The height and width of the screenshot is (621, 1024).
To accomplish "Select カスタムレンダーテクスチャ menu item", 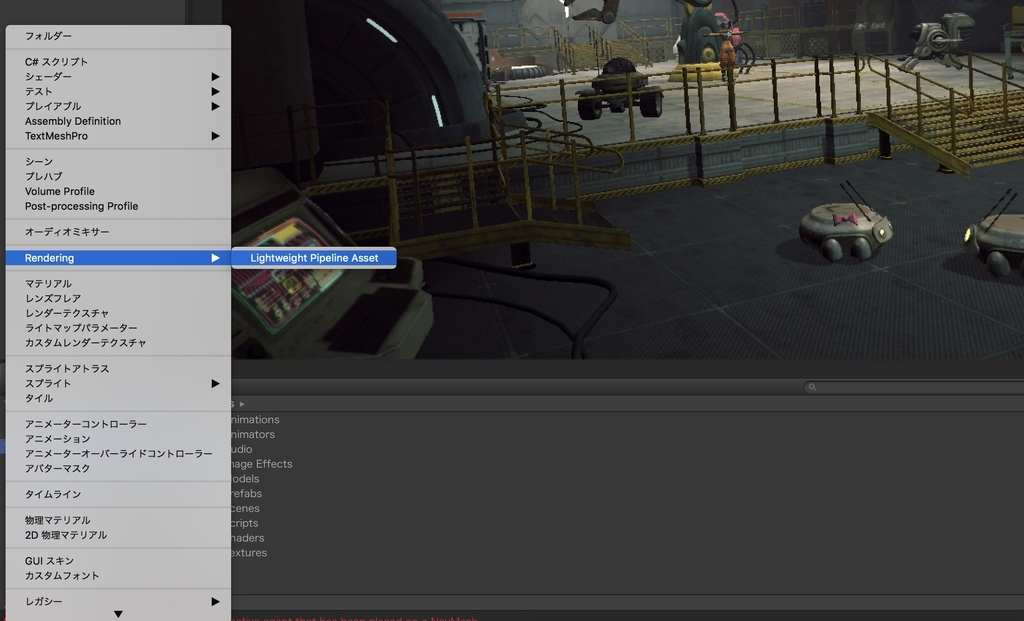I will tap(118, 343).
